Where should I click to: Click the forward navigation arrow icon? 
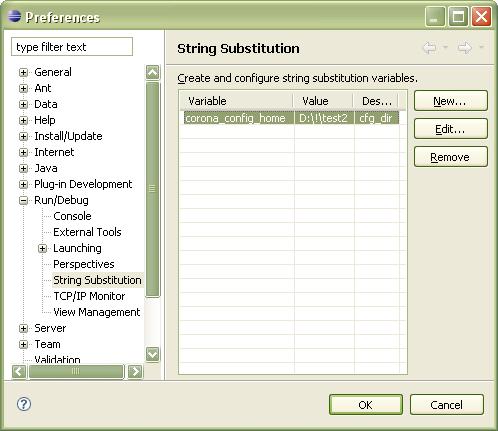coord(465,48)
